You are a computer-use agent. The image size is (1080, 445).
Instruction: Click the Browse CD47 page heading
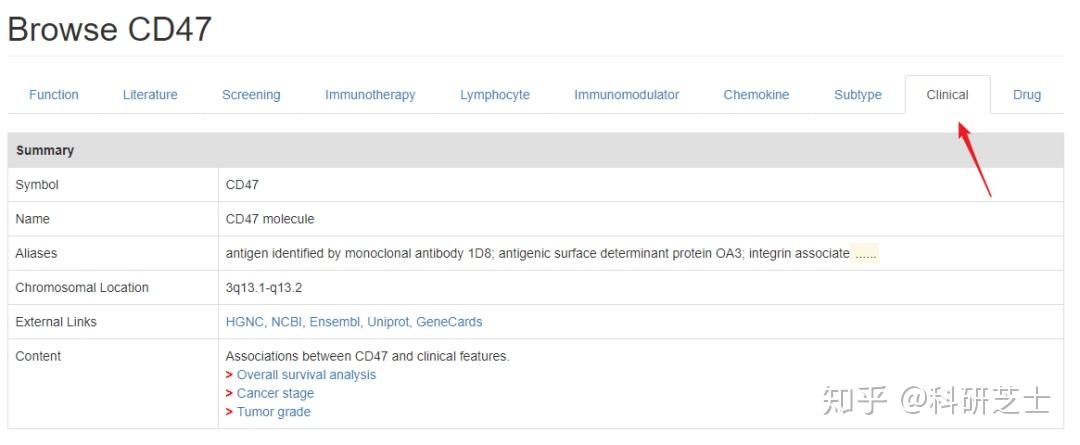coord(110,29)
